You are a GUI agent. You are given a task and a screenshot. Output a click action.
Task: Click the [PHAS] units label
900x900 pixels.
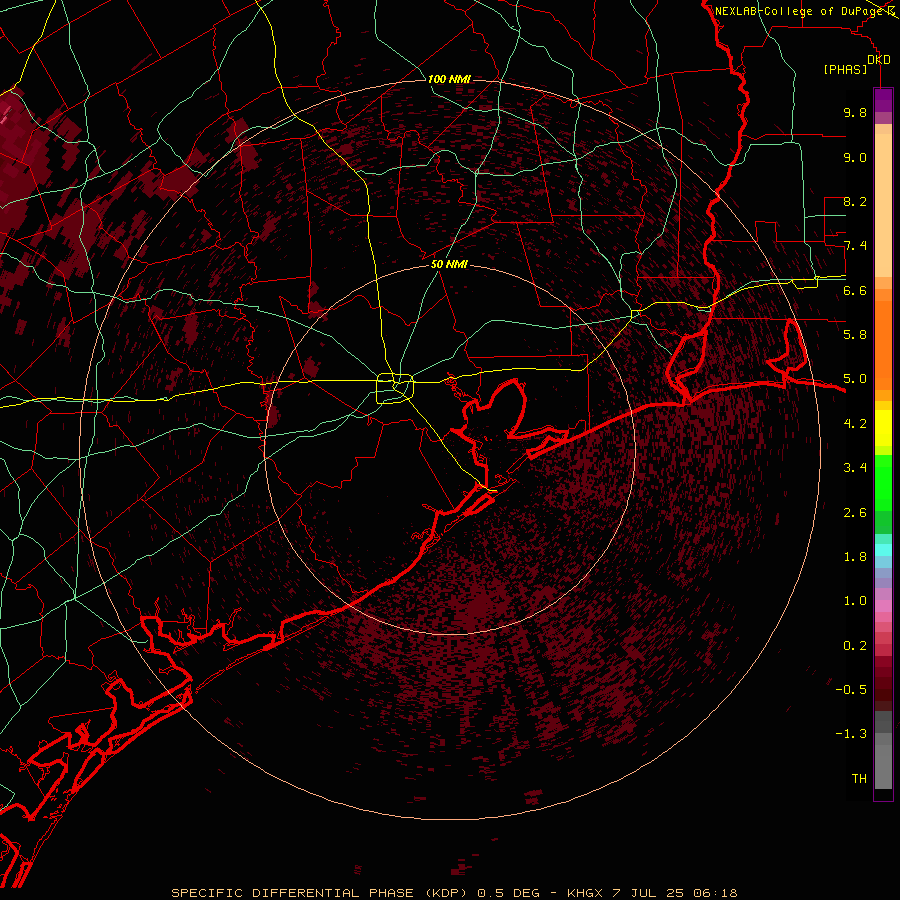tap(845, 70)
